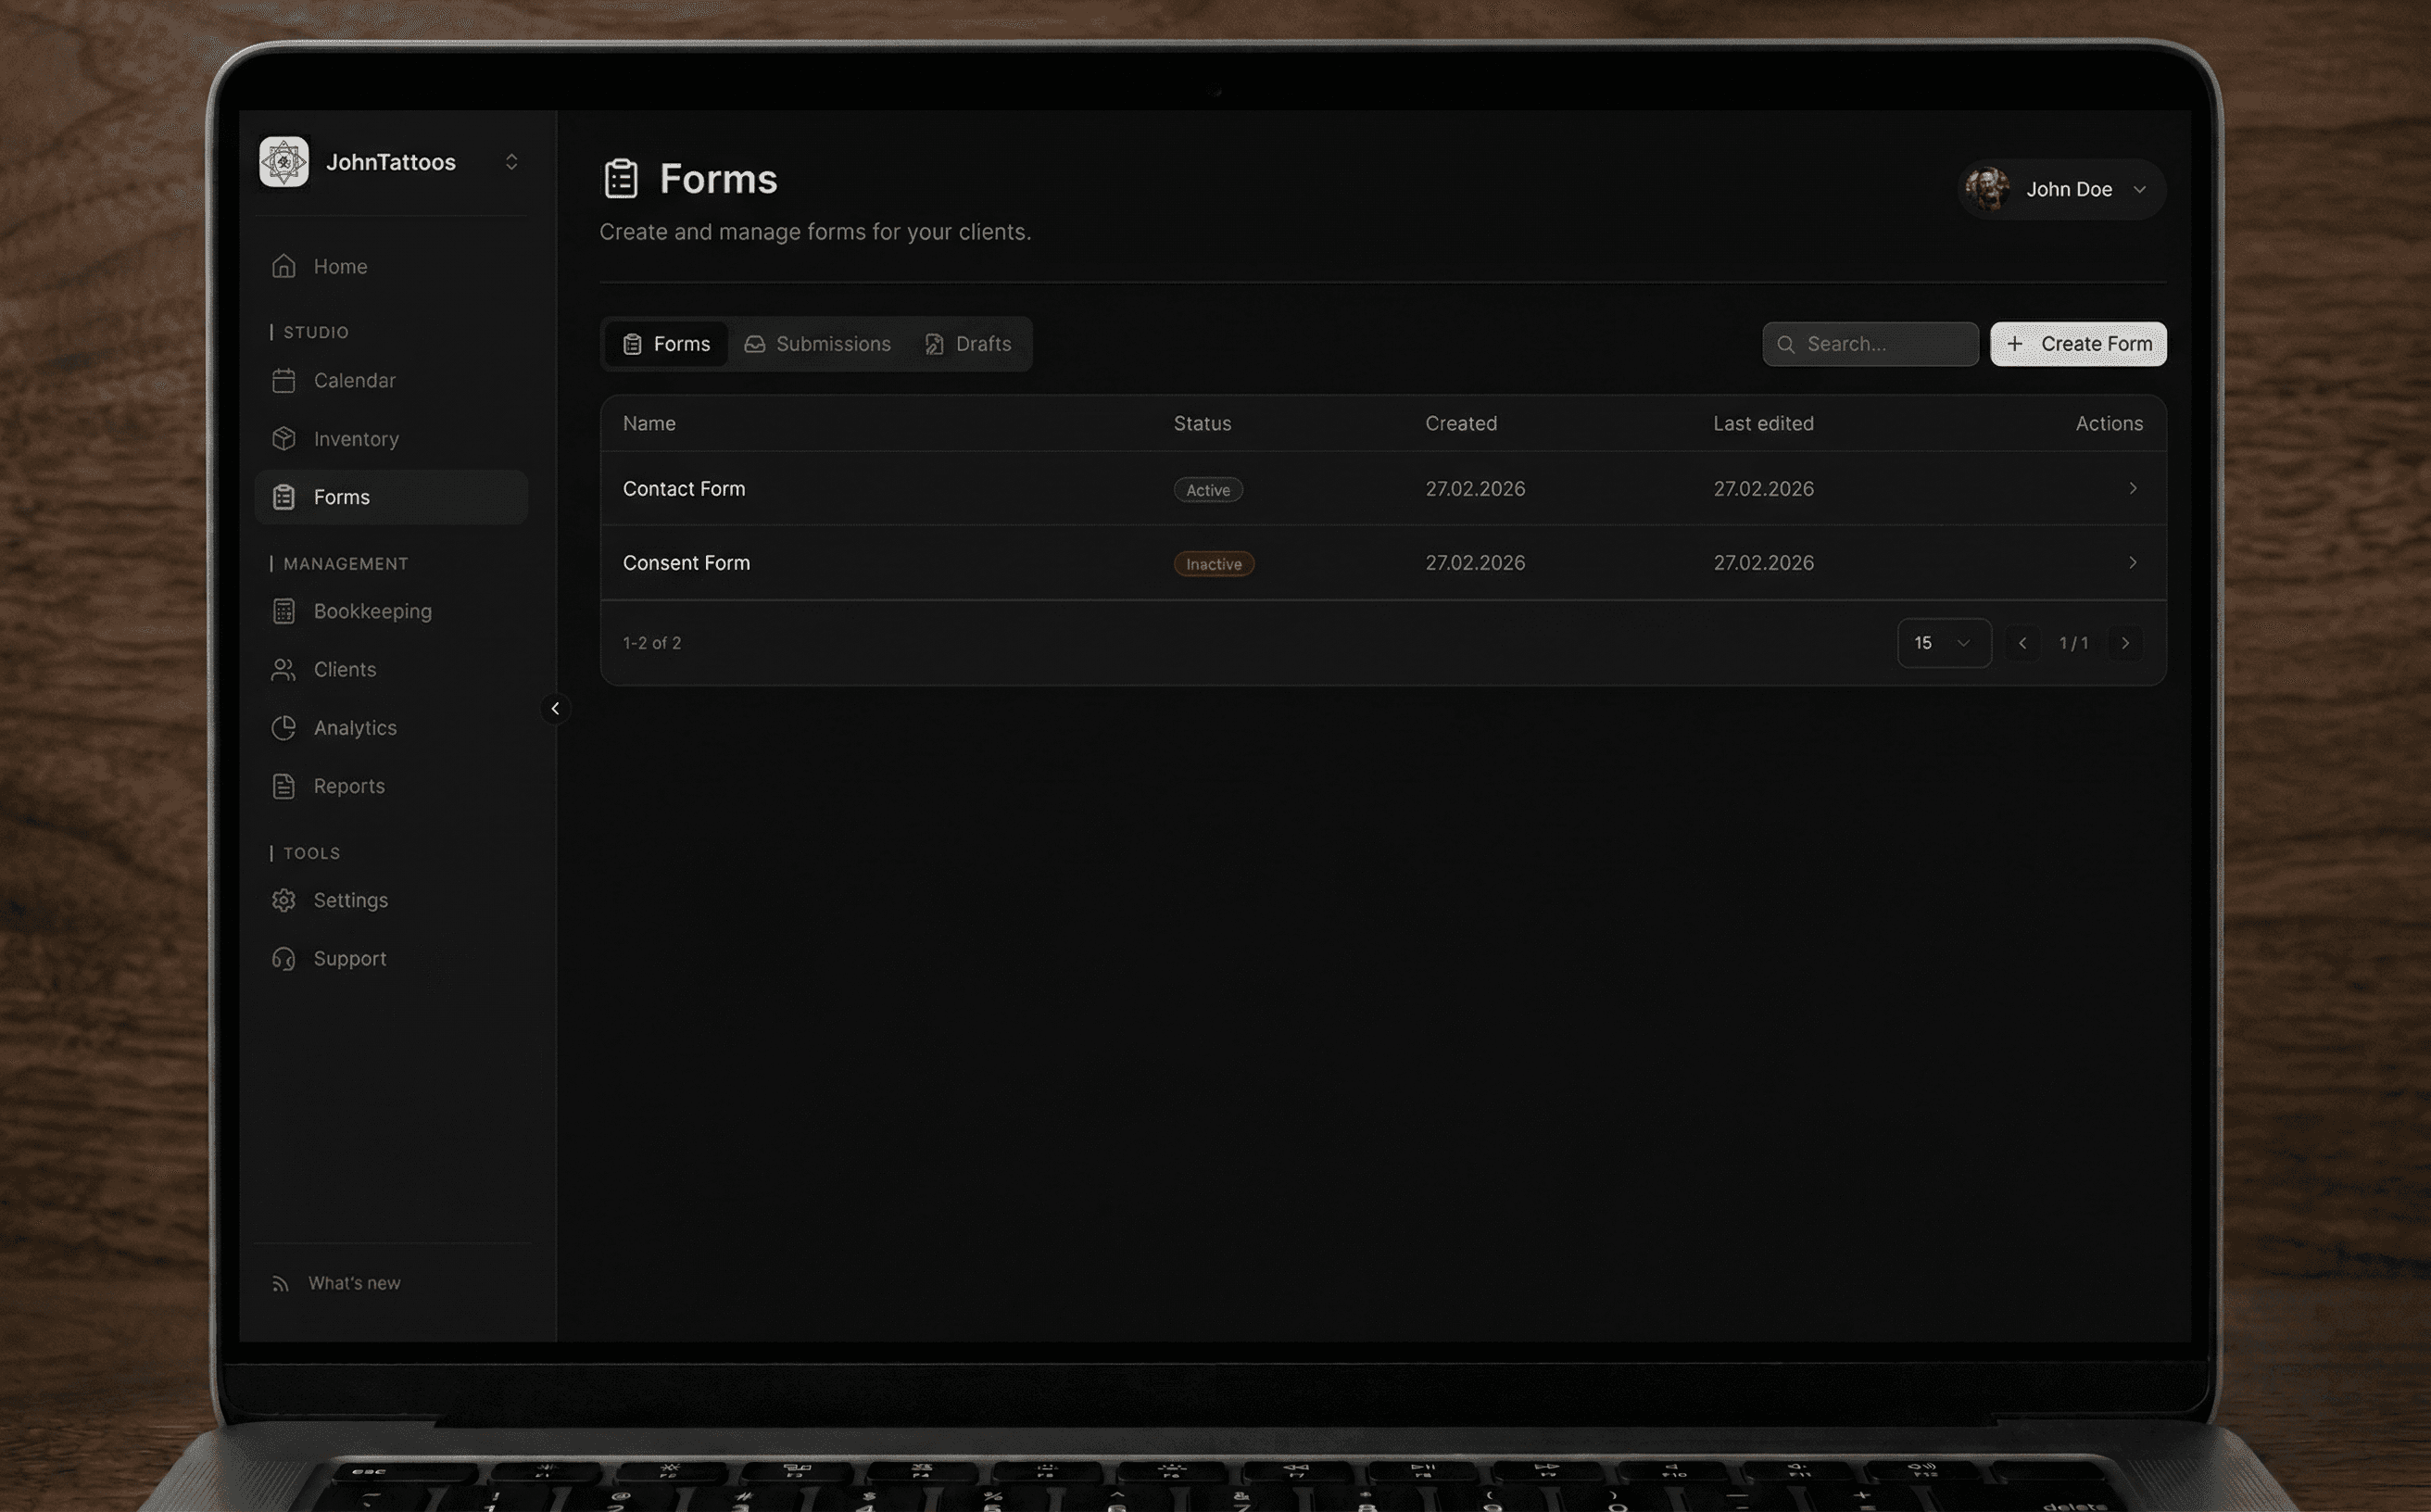Open the Calendar sidebar icon
This screenshot has width=2431, height=1512.
coord(284,381)
